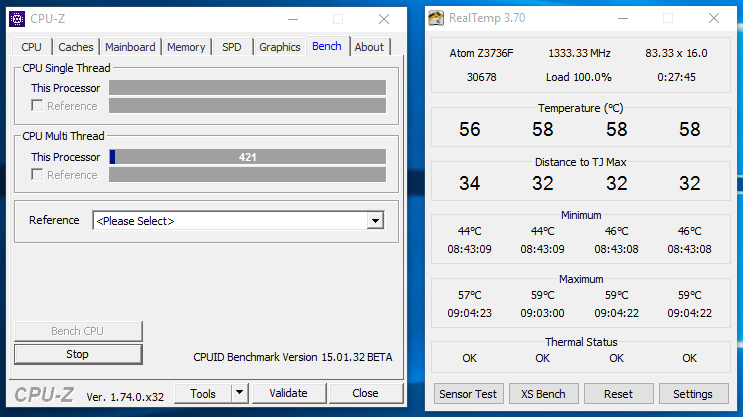Image resolution: width=743 pixels, height=417 pixels.
Task: Click the 30678 value in RealTemp
Action: pyautogui.click(x=481, y=77)
